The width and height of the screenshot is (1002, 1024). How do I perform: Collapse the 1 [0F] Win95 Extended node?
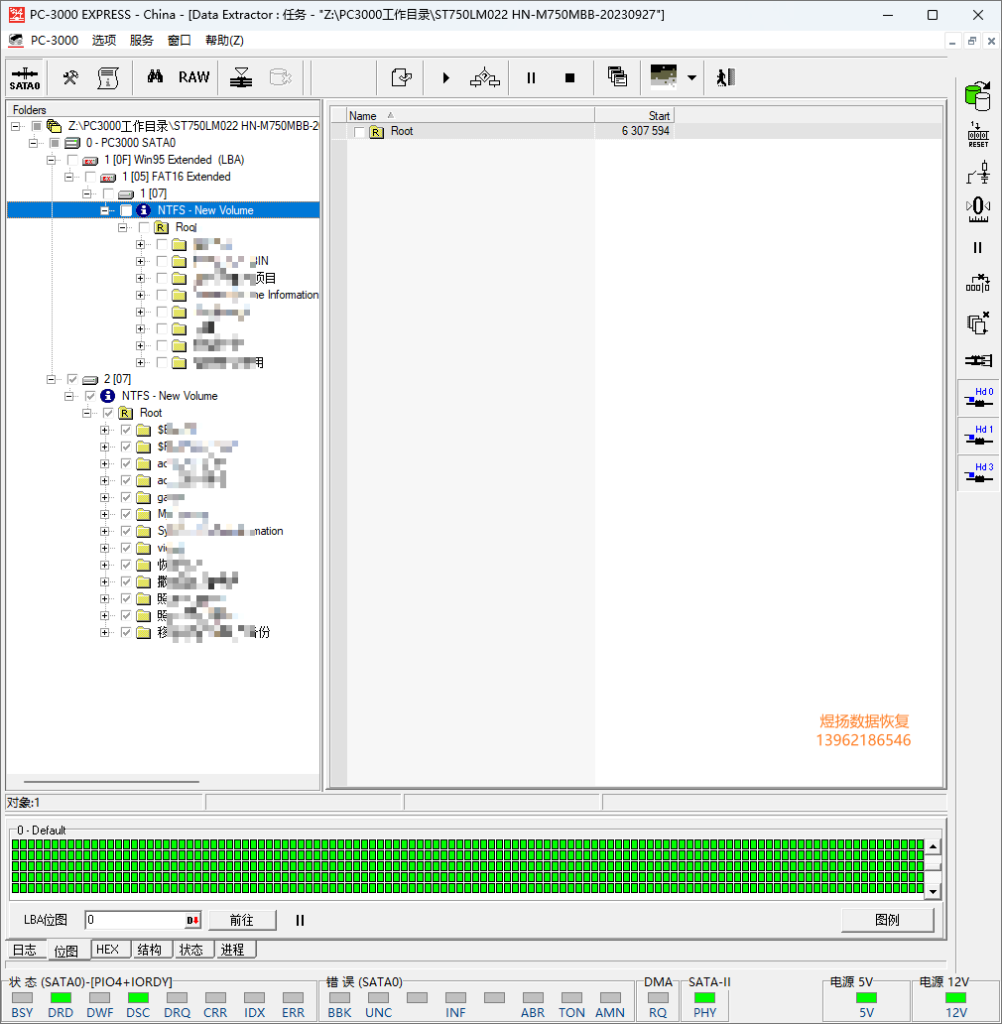(x=50, y=160)
